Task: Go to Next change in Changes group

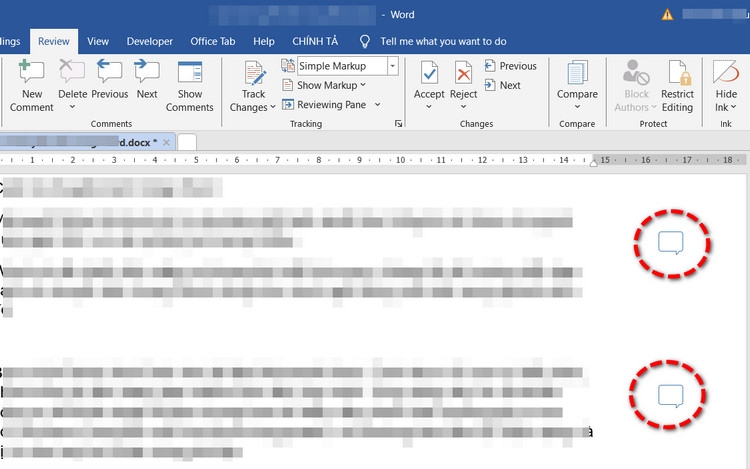Action: click(x=502, y=85)
